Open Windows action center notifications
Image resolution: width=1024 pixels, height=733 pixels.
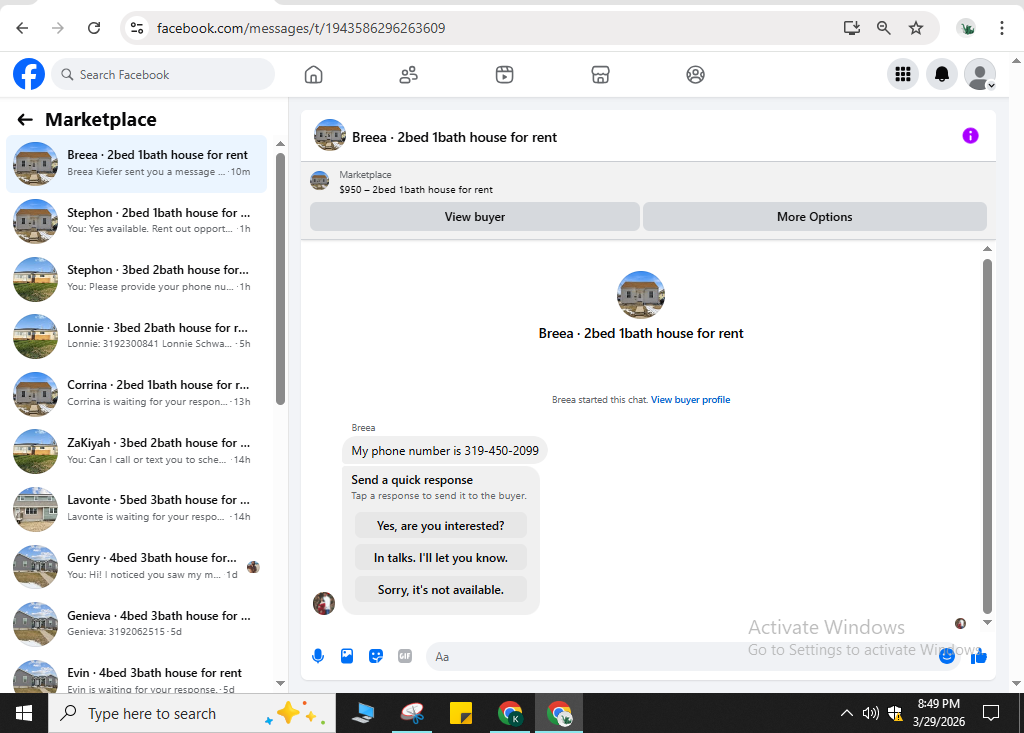(x=991, y=713)
